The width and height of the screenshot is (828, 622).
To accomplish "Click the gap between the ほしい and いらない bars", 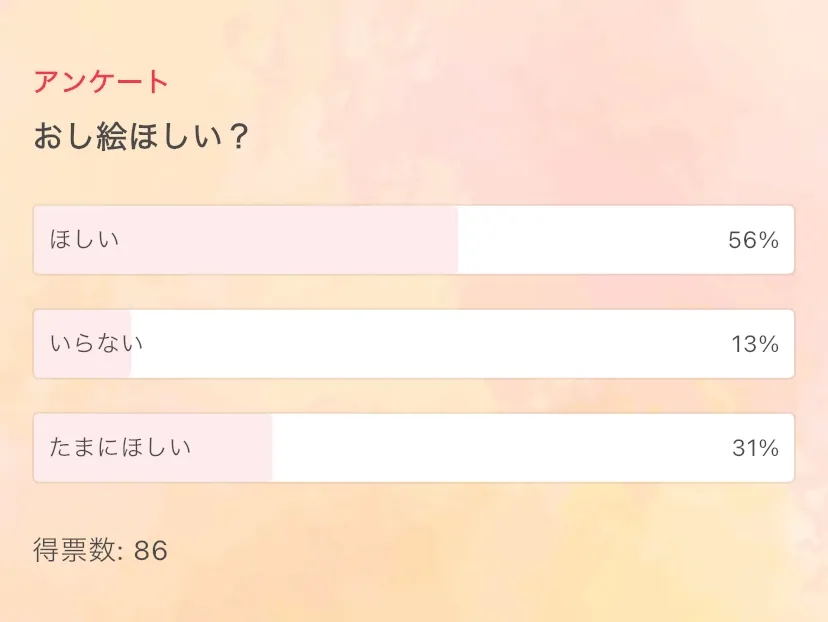I will pos(414,292).
